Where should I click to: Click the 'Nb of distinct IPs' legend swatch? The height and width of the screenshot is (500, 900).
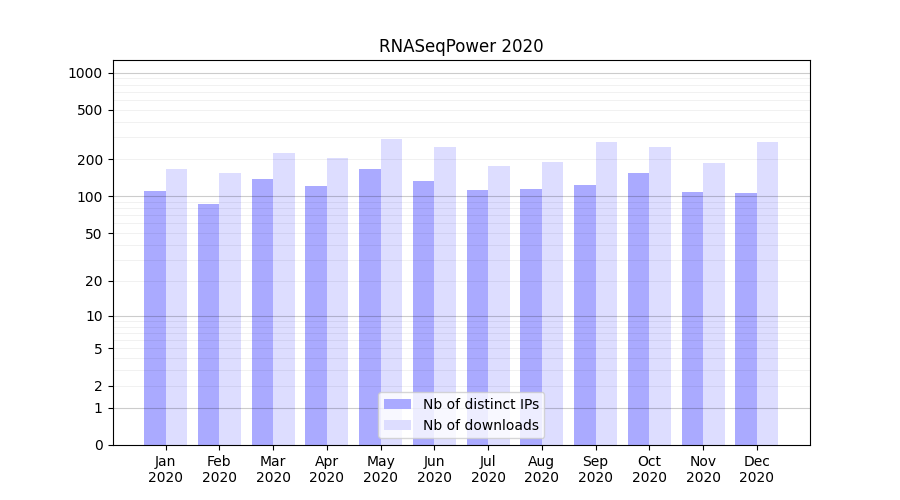click(x=397, y=404)
